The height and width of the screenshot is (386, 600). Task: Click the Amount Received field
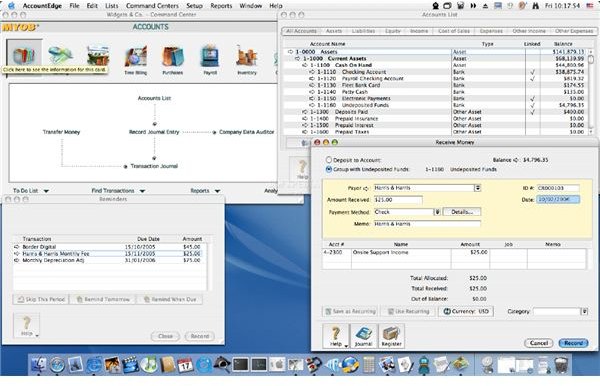coord(398,200)
